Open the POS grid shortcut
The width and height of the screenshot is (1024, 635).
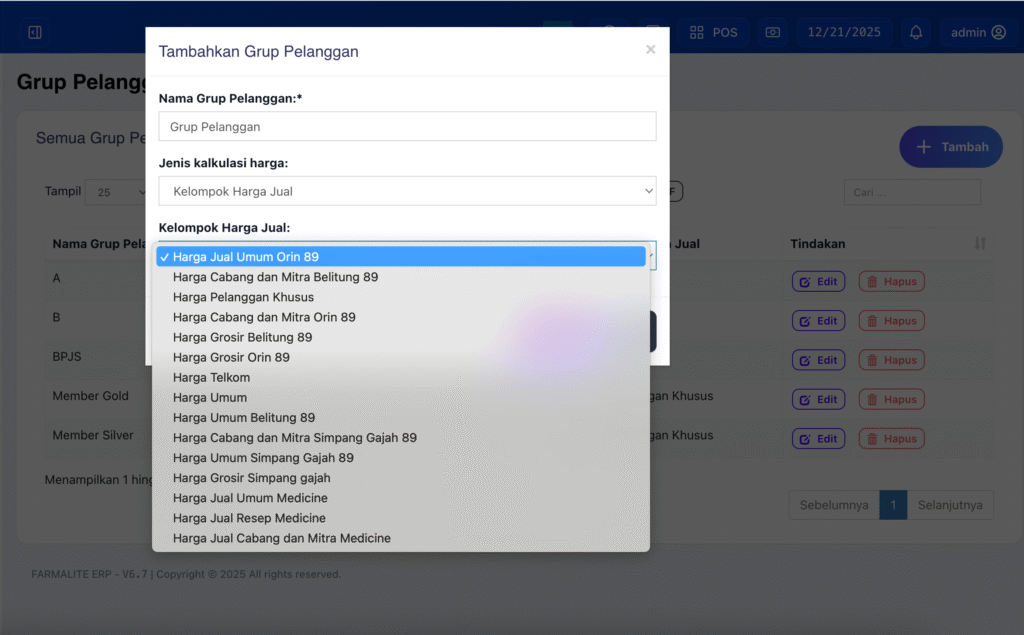pos(714,32)
